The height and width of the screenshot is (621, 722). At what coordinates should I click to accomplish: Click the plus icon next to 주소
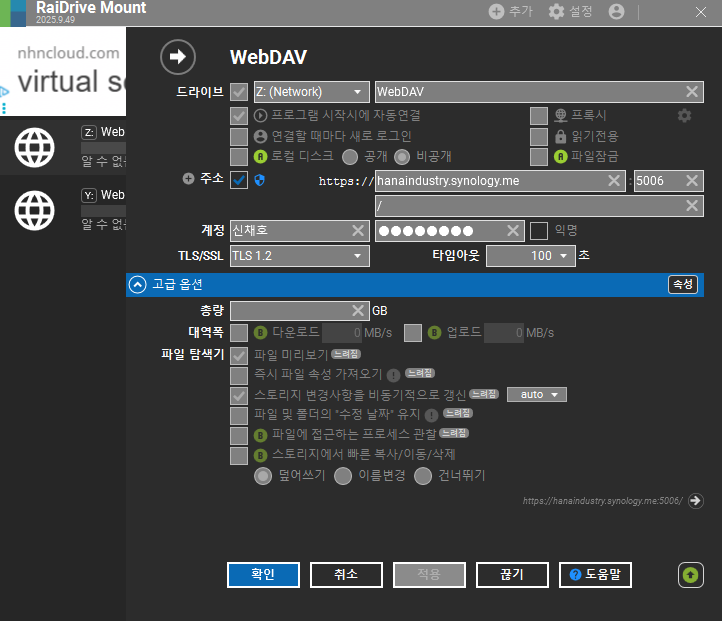(x=188, y=179)
